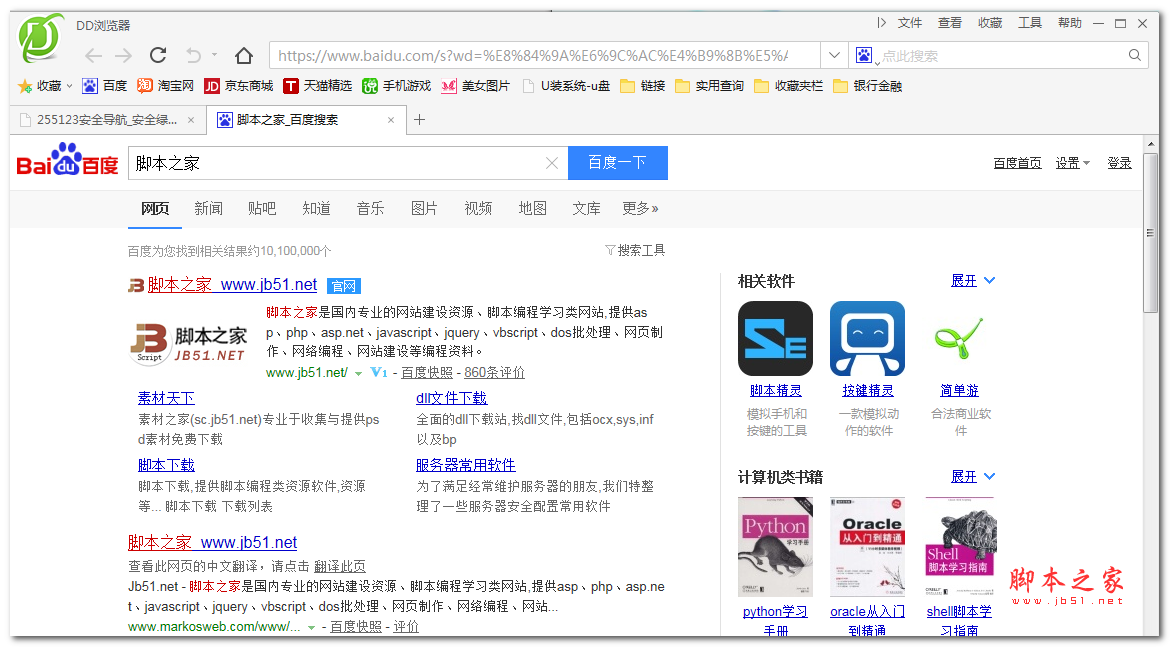Viewport: 1170px width, 647px height.
Task: Open the 京东商城 bookmark
Action: pyautogui.click(x=239, y=86)
